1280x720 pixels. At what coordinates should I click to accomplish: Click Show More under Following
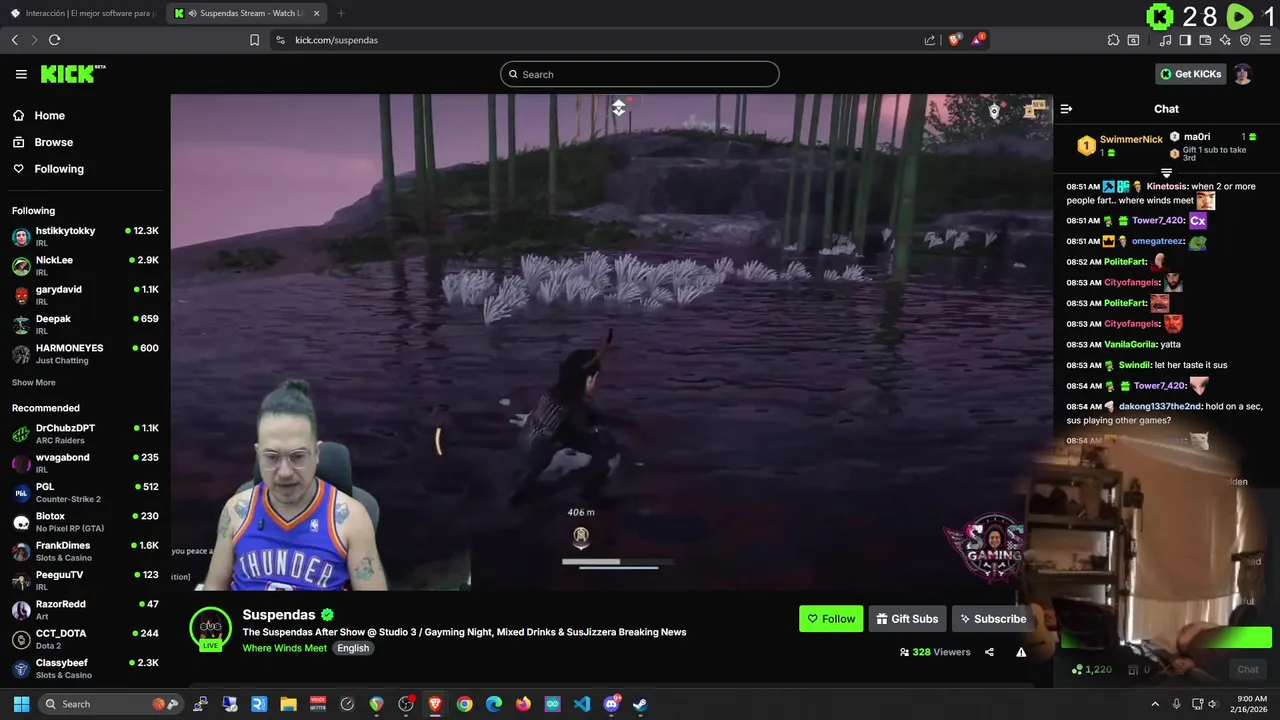coord(33,383)
